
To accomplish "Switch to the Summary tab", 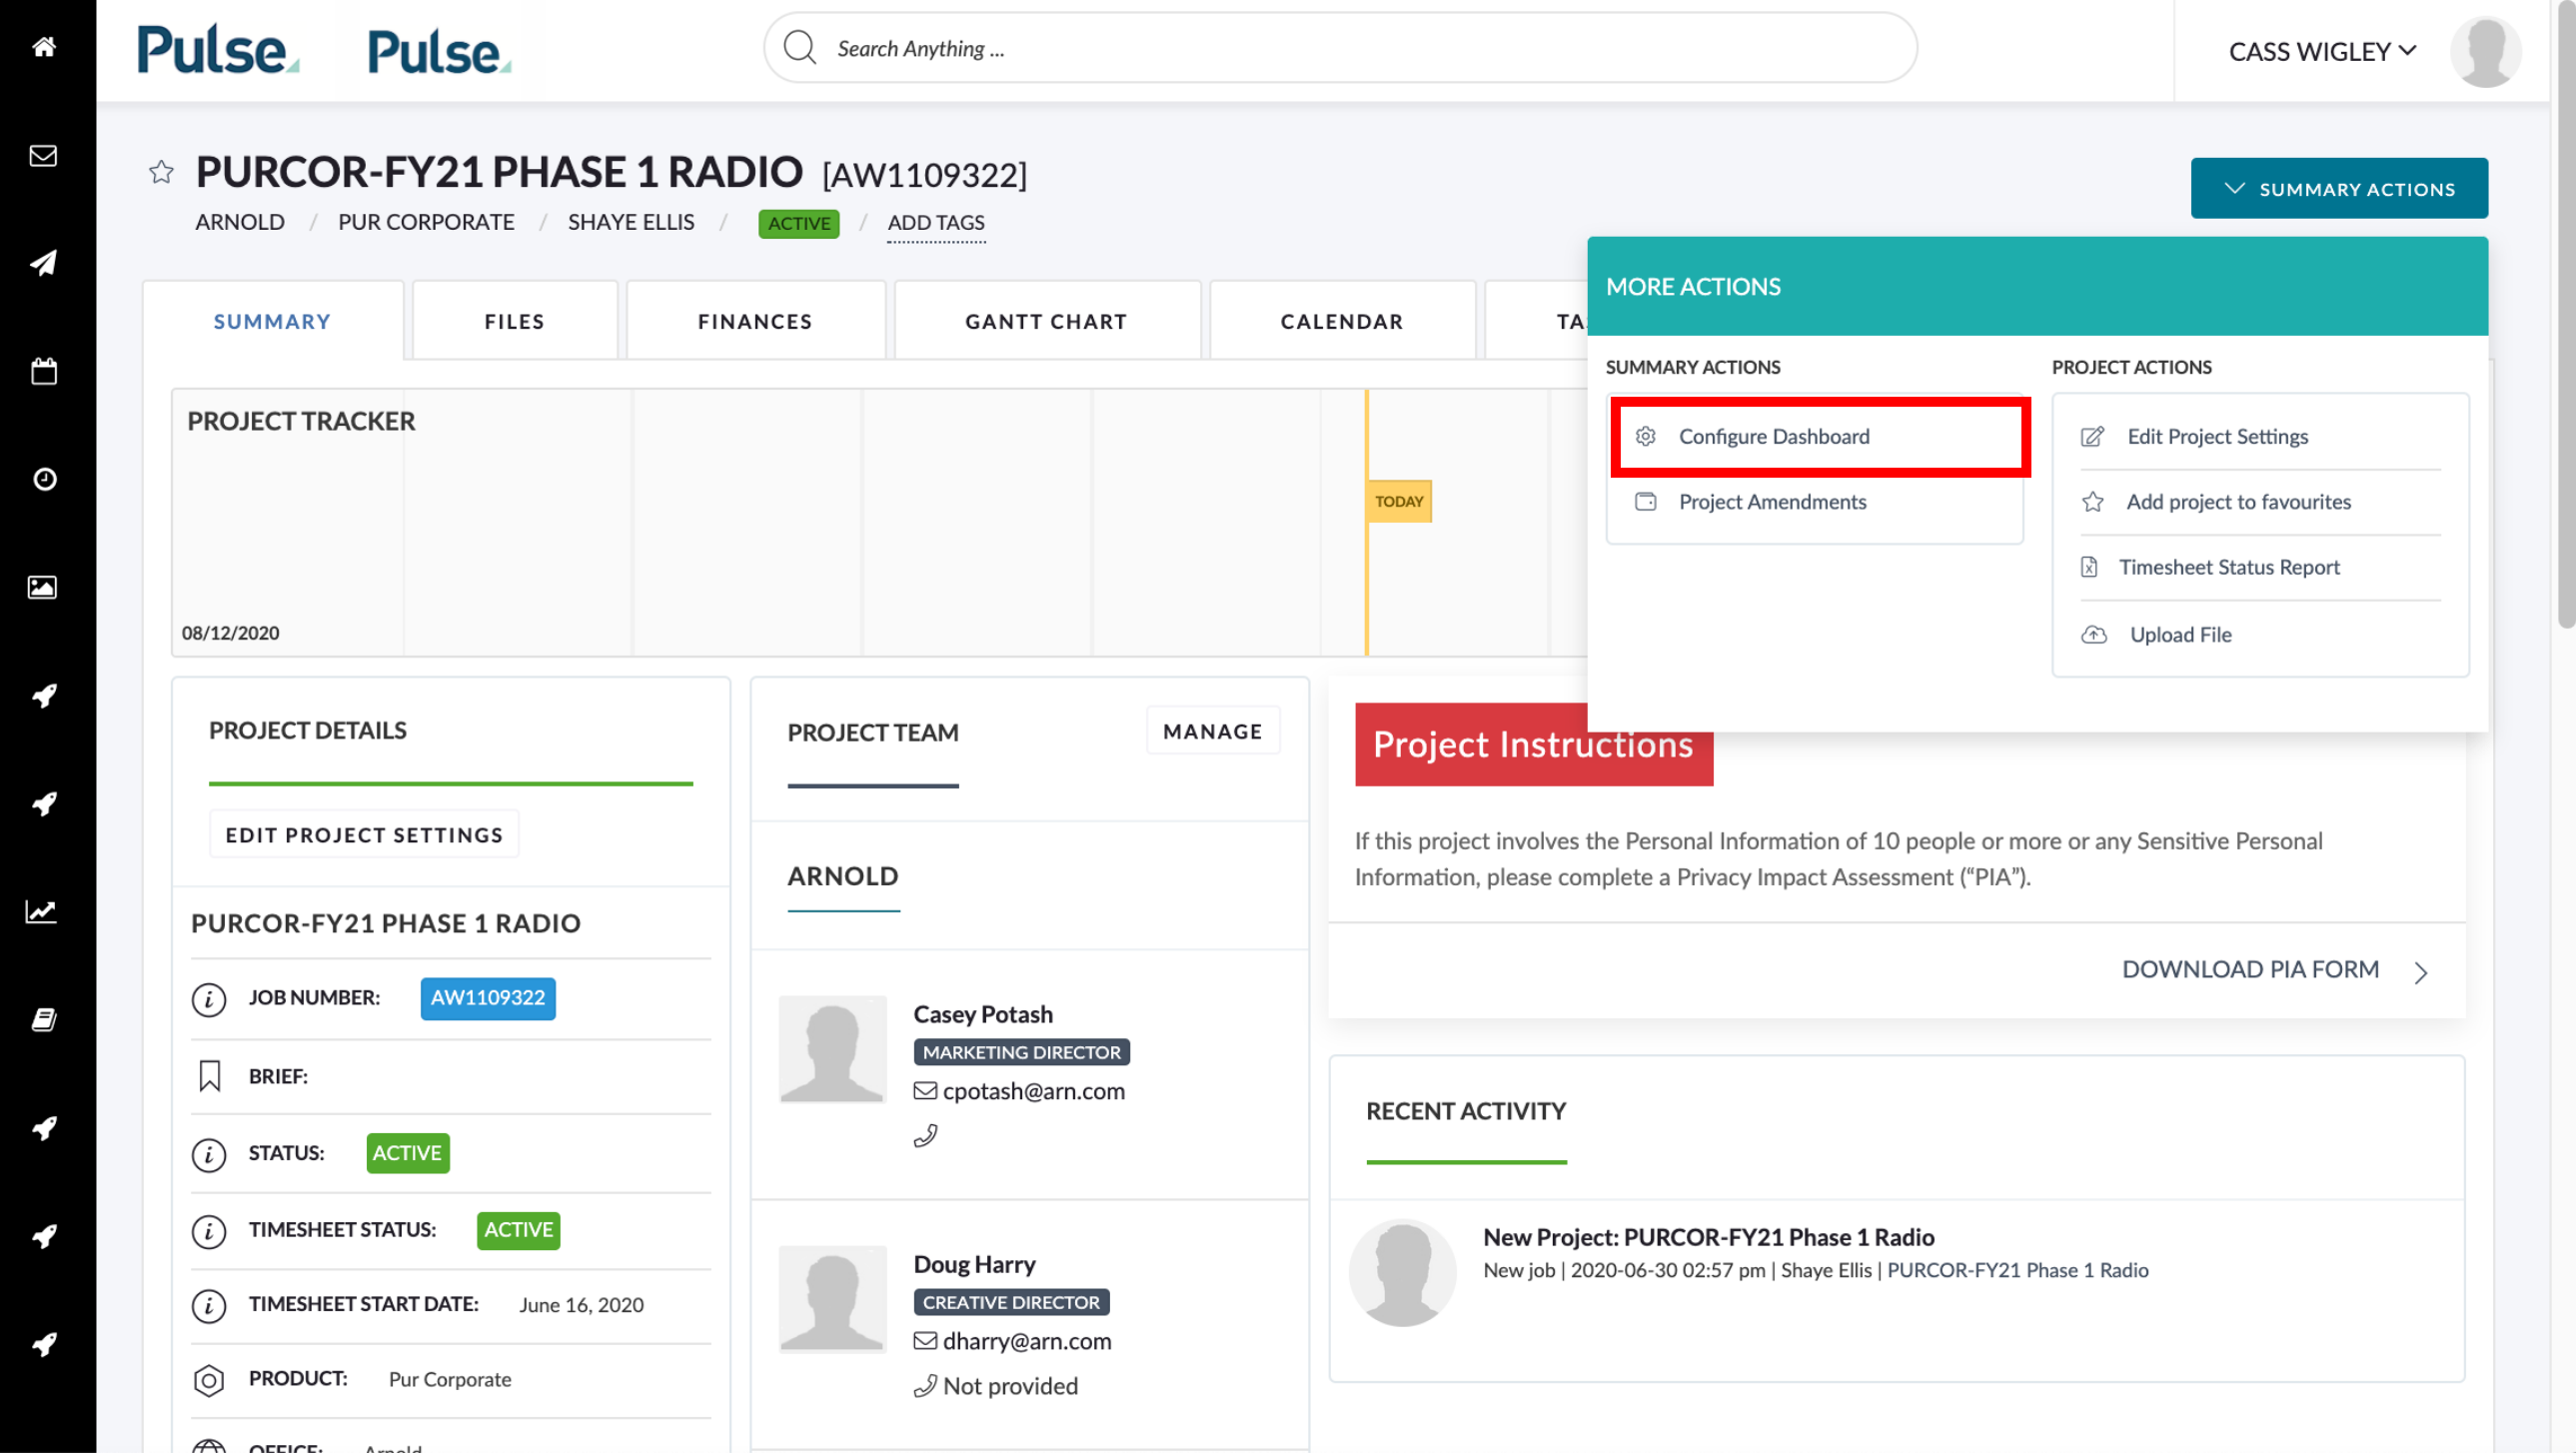I will 272,321.
